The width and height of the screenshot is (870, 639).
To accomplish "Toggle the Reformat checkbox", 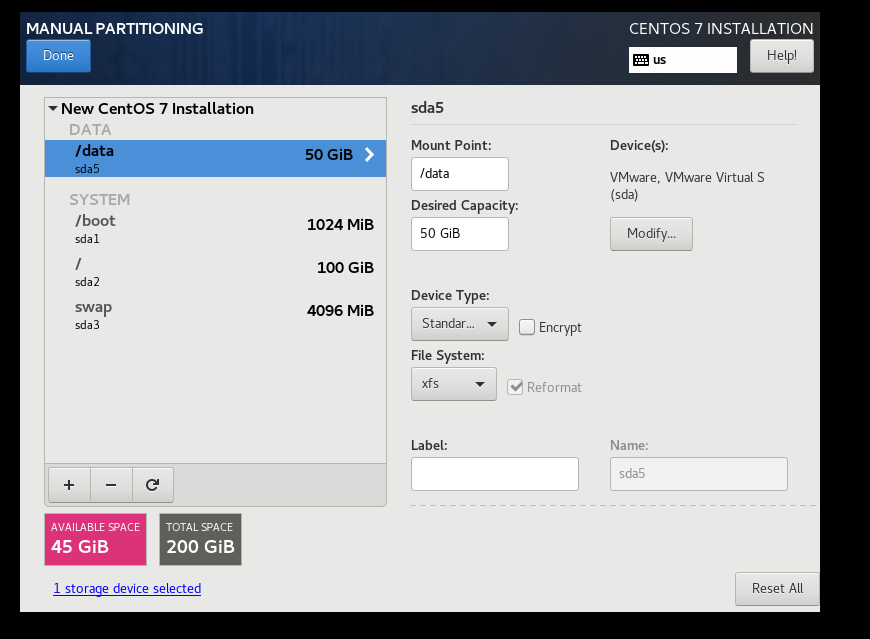I will tap(515, 387).
